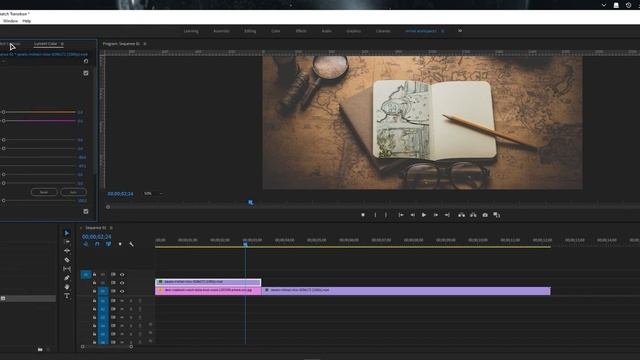Select the Track Select Forward tool
The image size is (640, 360).
click(x=67, y=242)
